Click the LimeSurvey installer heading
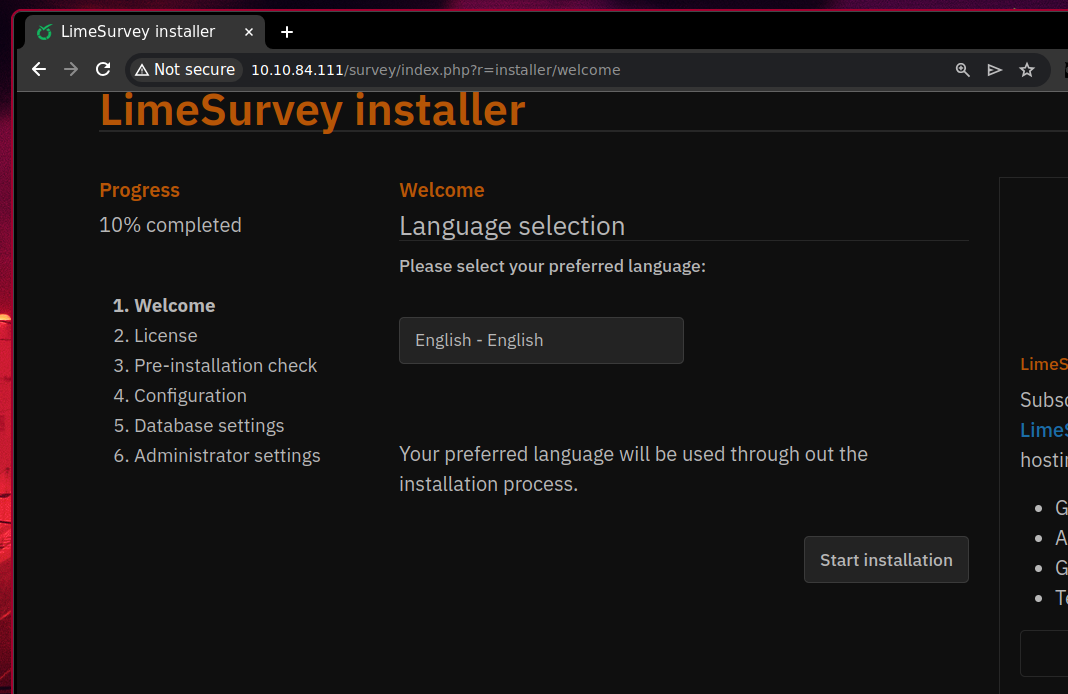The image size is (1068, 694). pos(313,110)
